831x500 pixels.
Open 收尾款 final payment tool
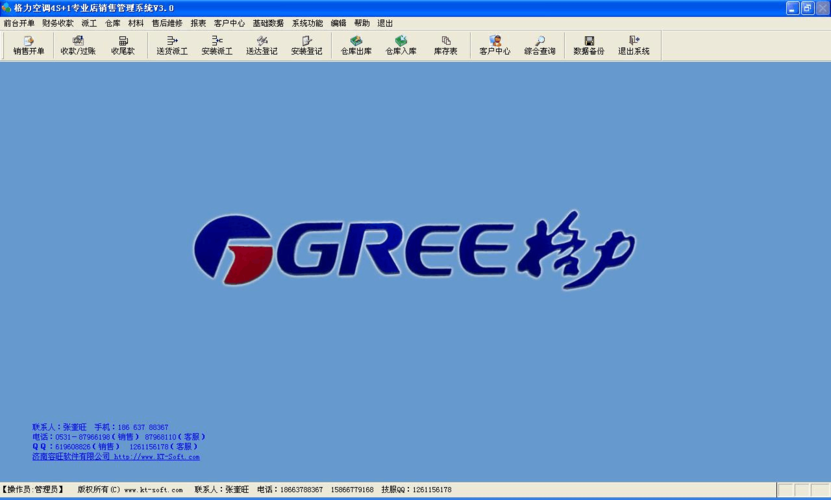122,45
